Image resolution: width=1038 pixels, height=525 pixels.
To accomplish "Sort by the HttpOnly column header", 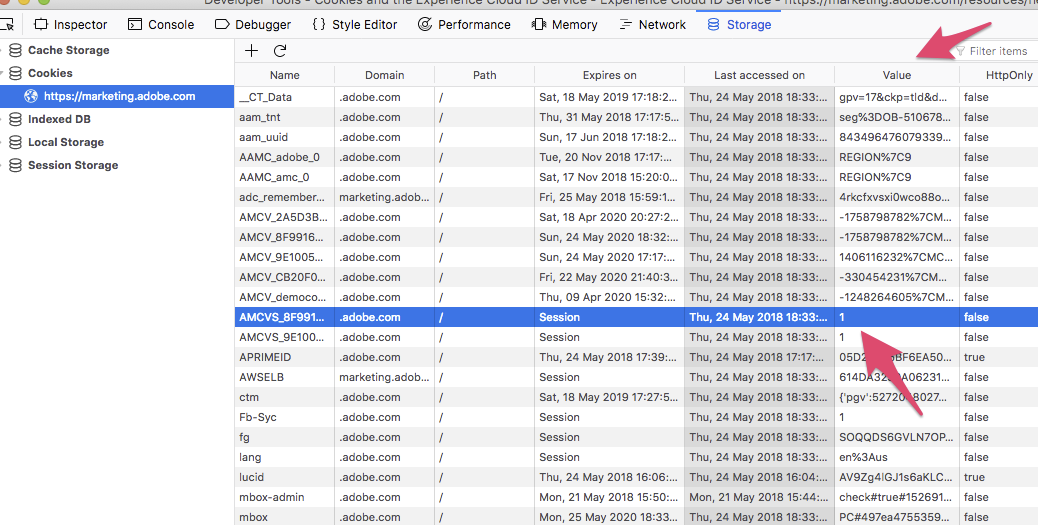I will (x=999, y=75).
